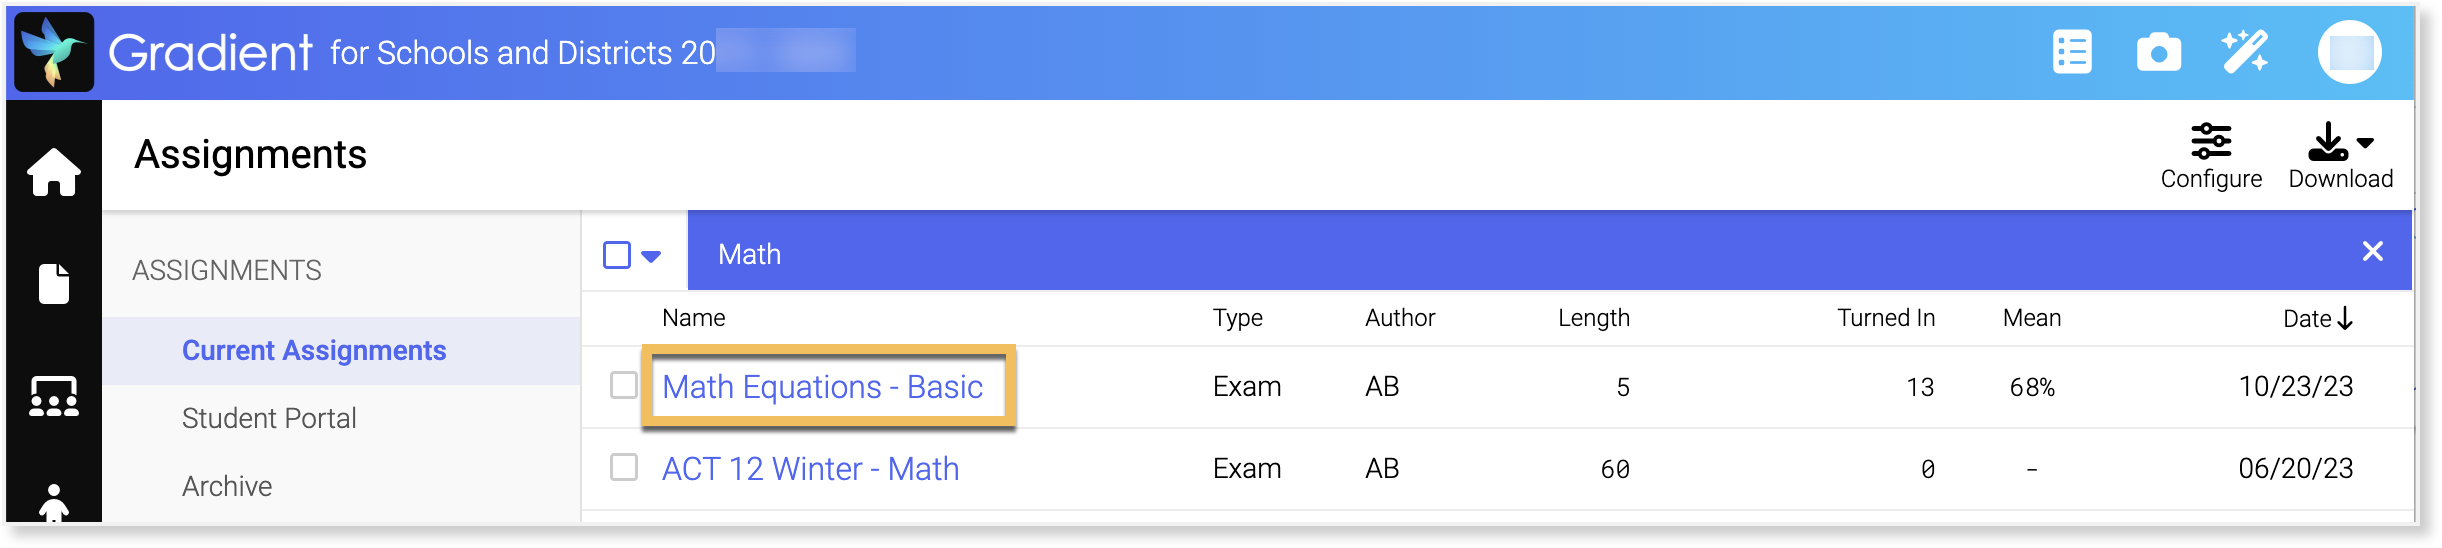Open the Download dropdown menu
The height and width of the screenshot is (548, 2442).
2340,156
